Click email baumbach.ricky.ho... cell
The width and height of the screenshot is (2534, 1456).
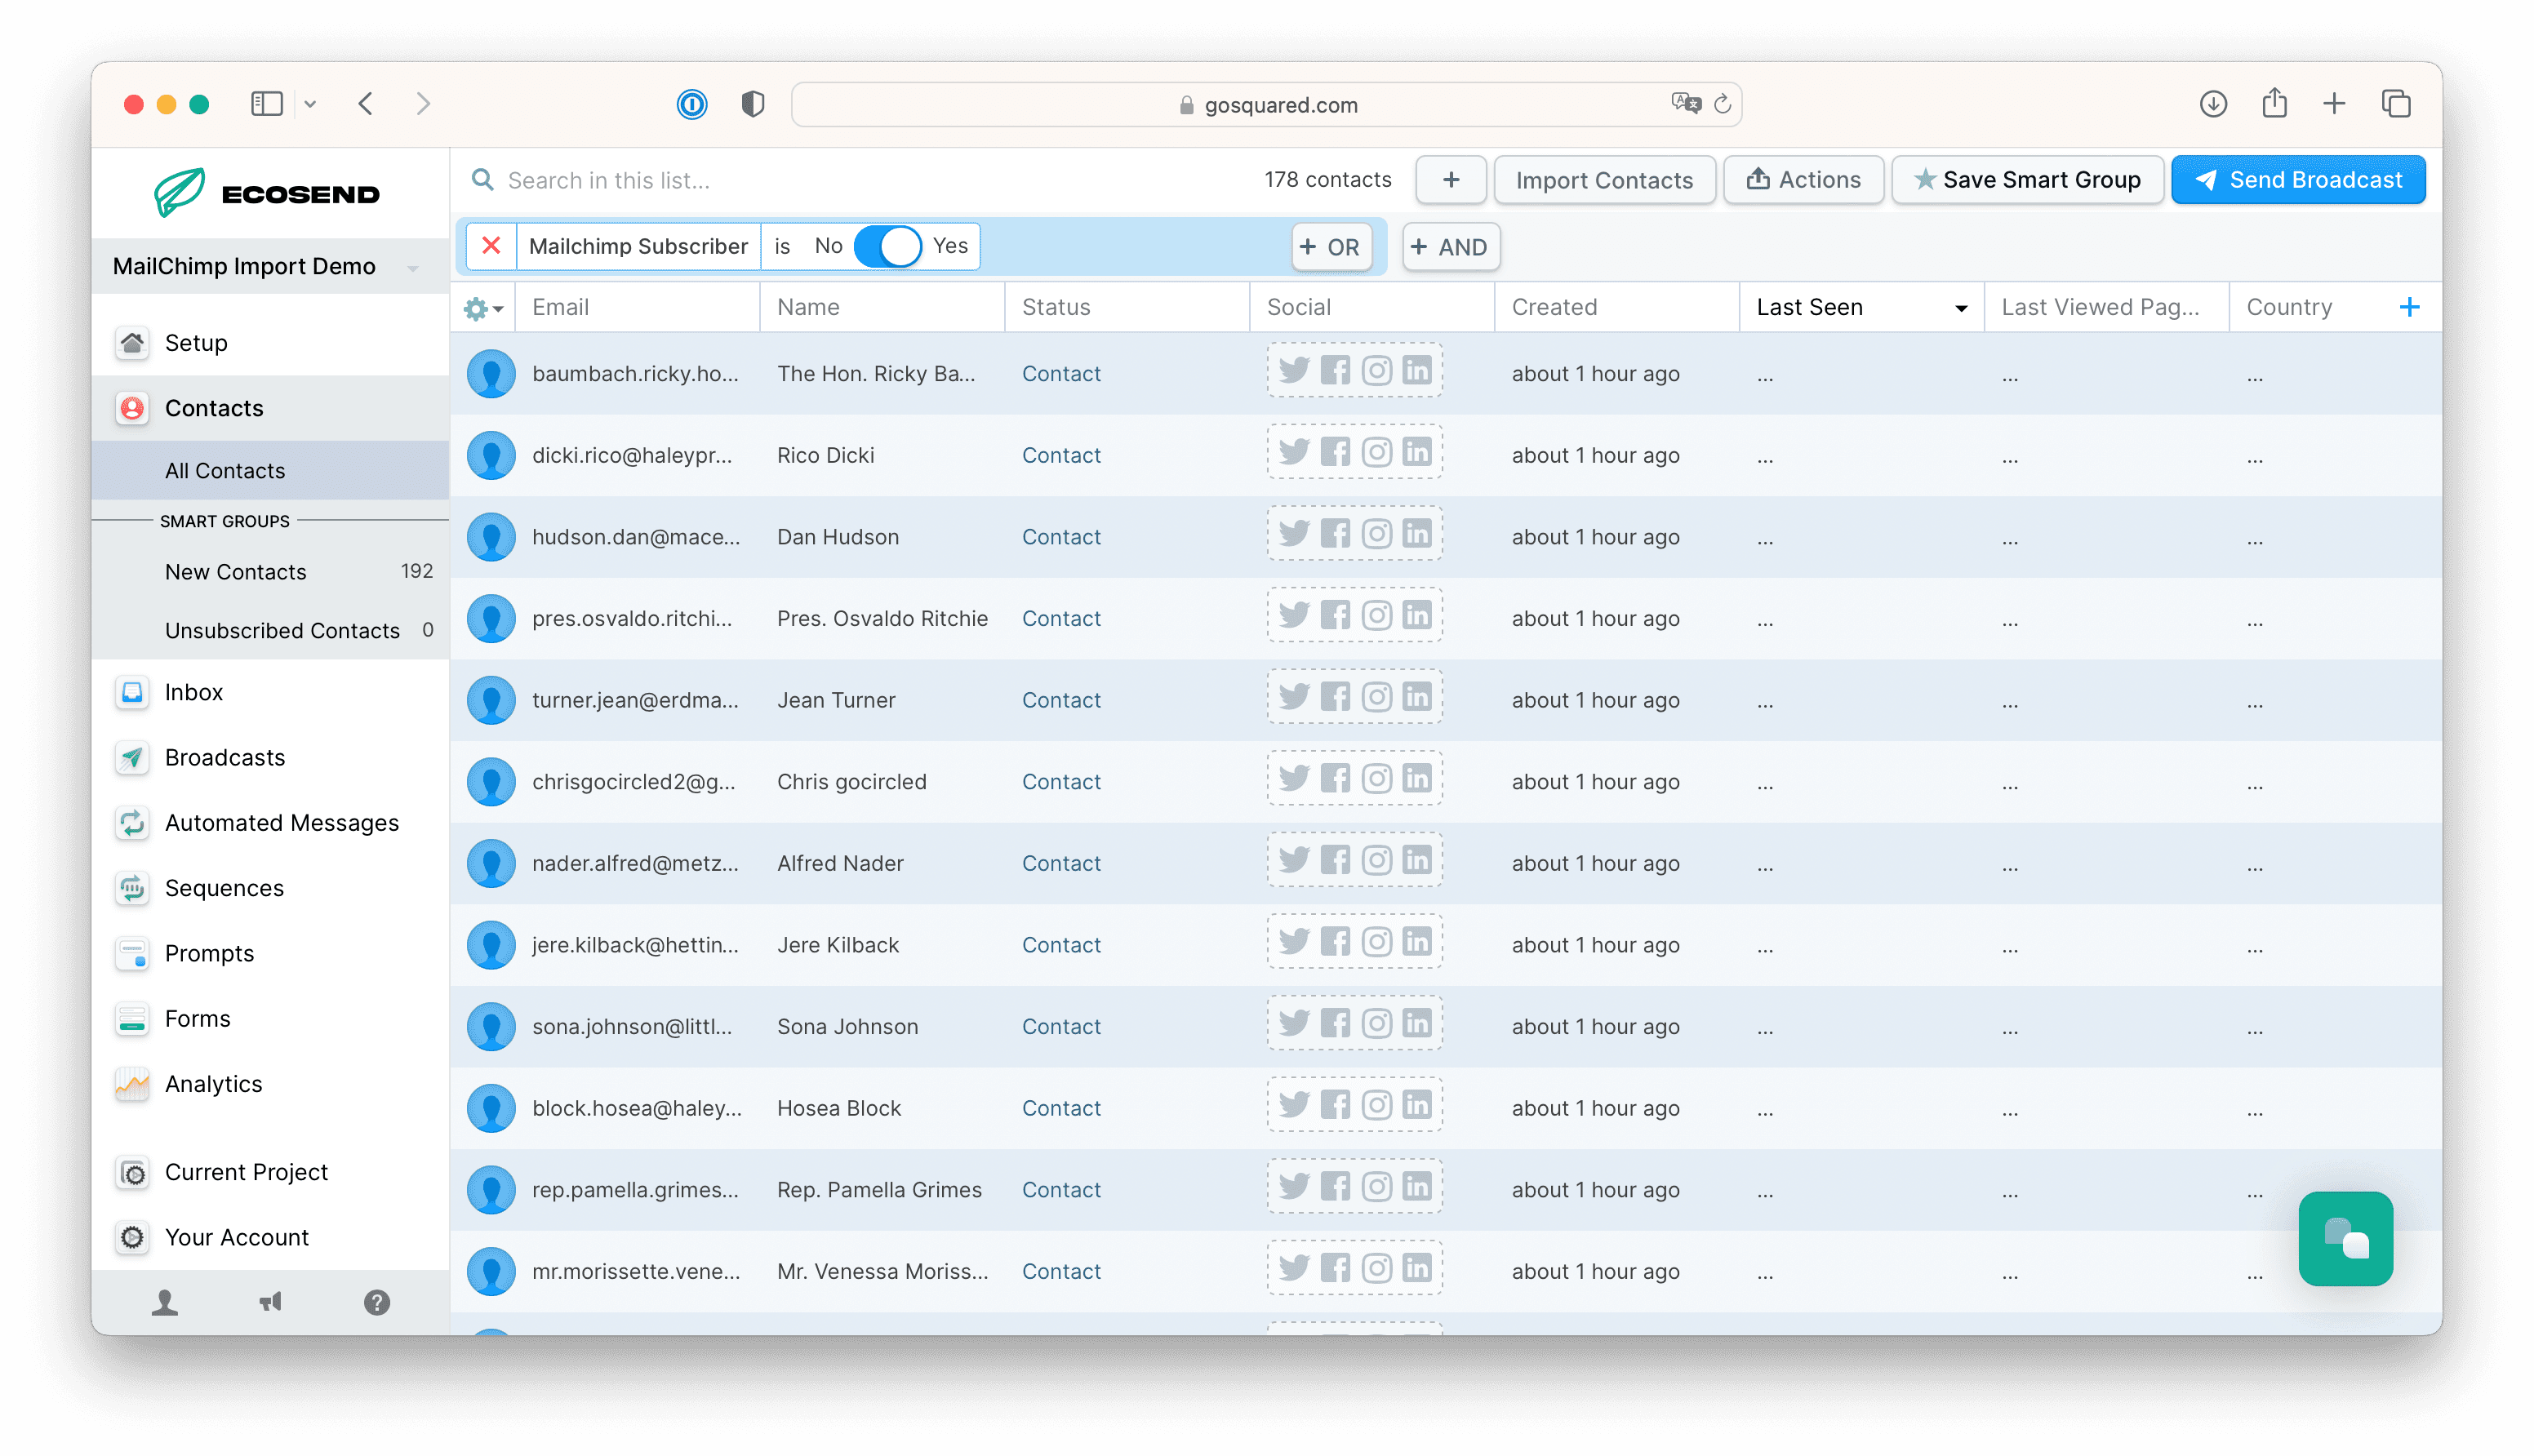coord(636,374)
